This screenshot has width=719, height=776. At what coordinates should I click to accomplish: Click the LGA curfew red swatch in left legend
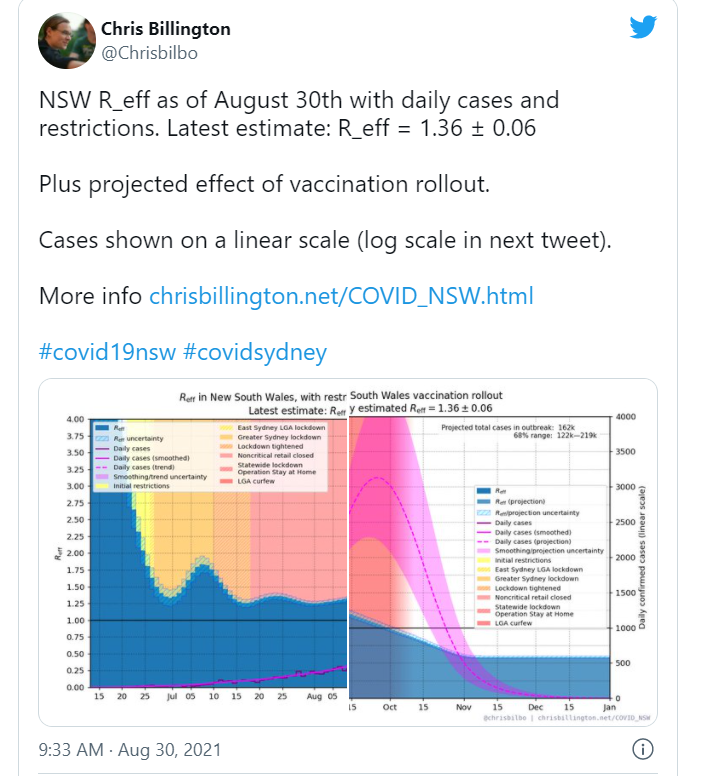pos(226,481)
